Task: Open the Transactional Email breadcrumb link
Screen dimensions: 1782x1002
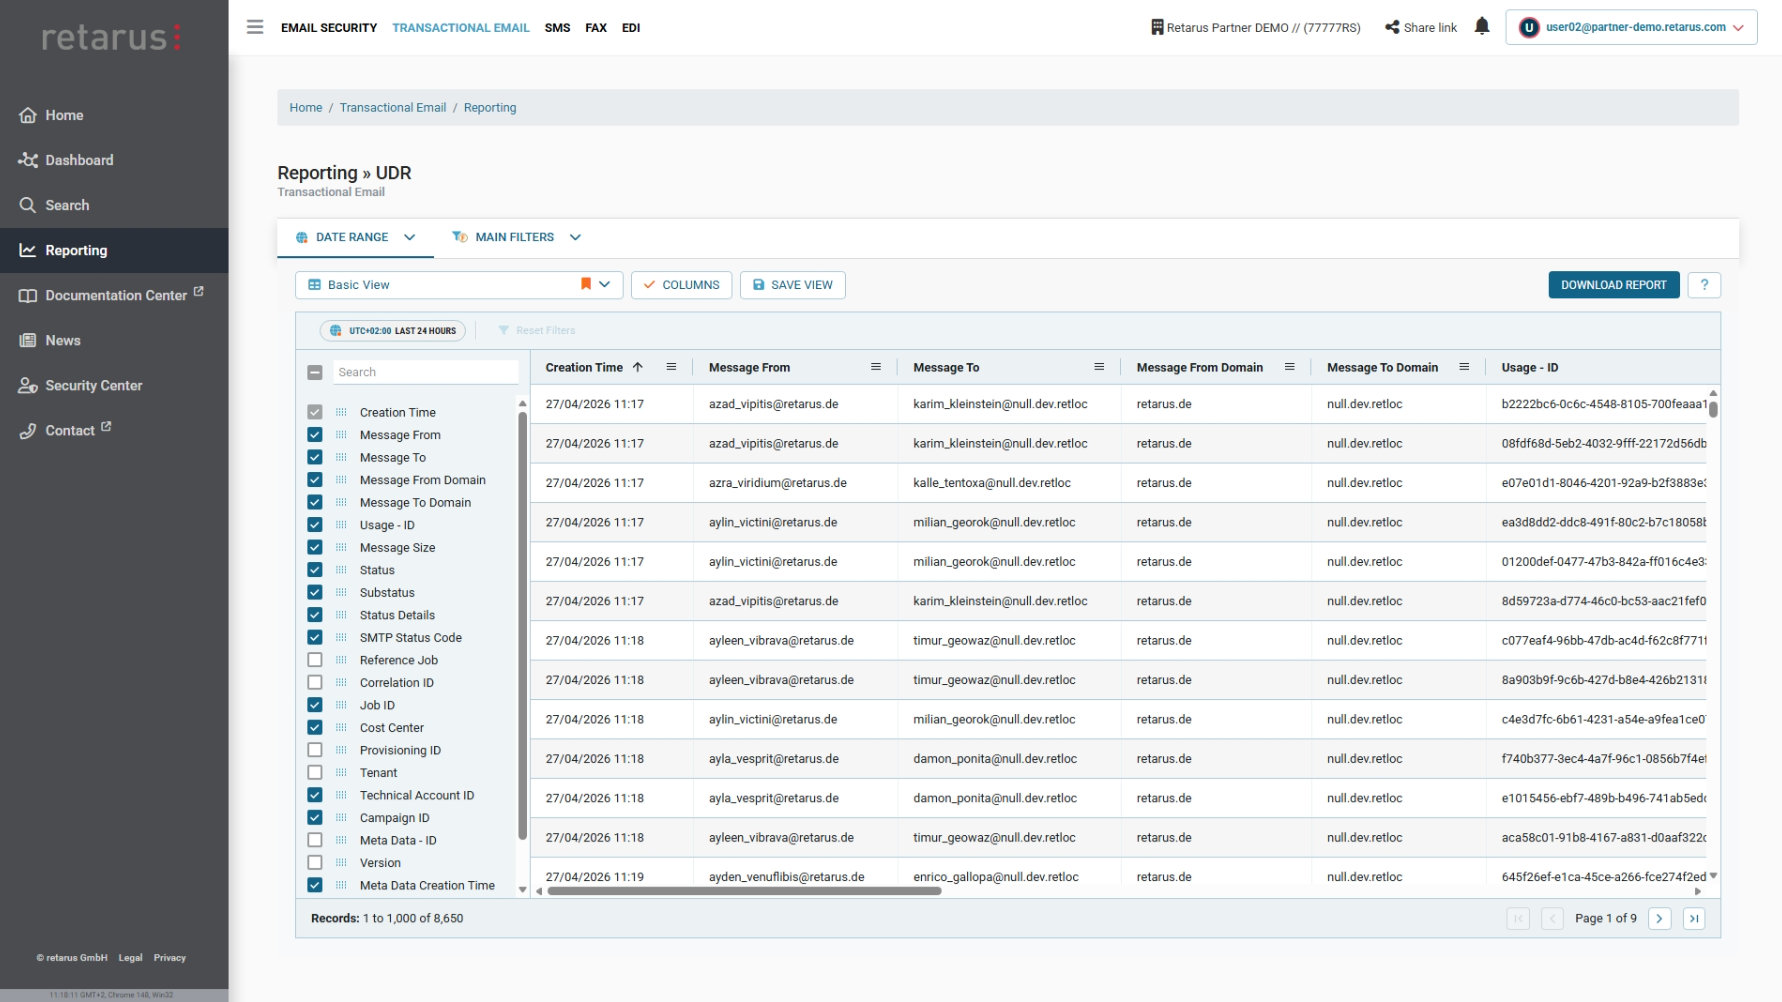Action: click(x=393, y=107)
